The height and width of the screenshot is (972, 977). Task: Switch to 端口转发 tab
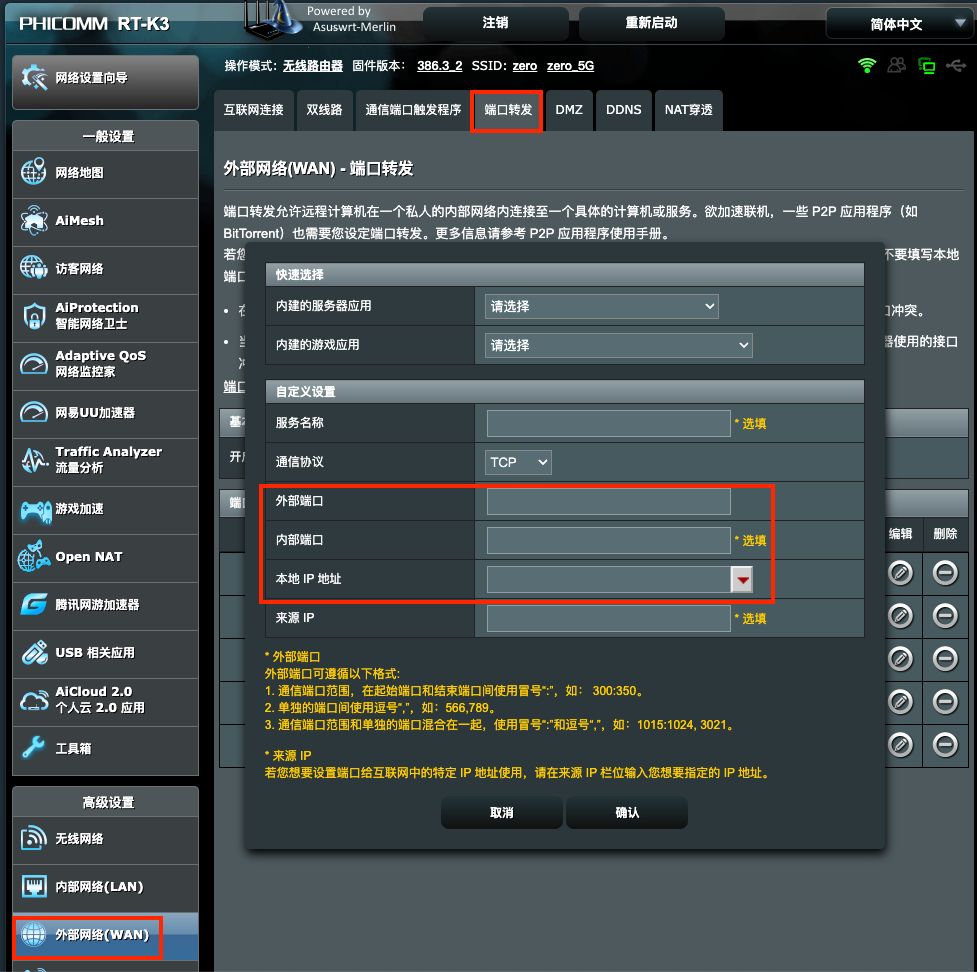(508, 110)
